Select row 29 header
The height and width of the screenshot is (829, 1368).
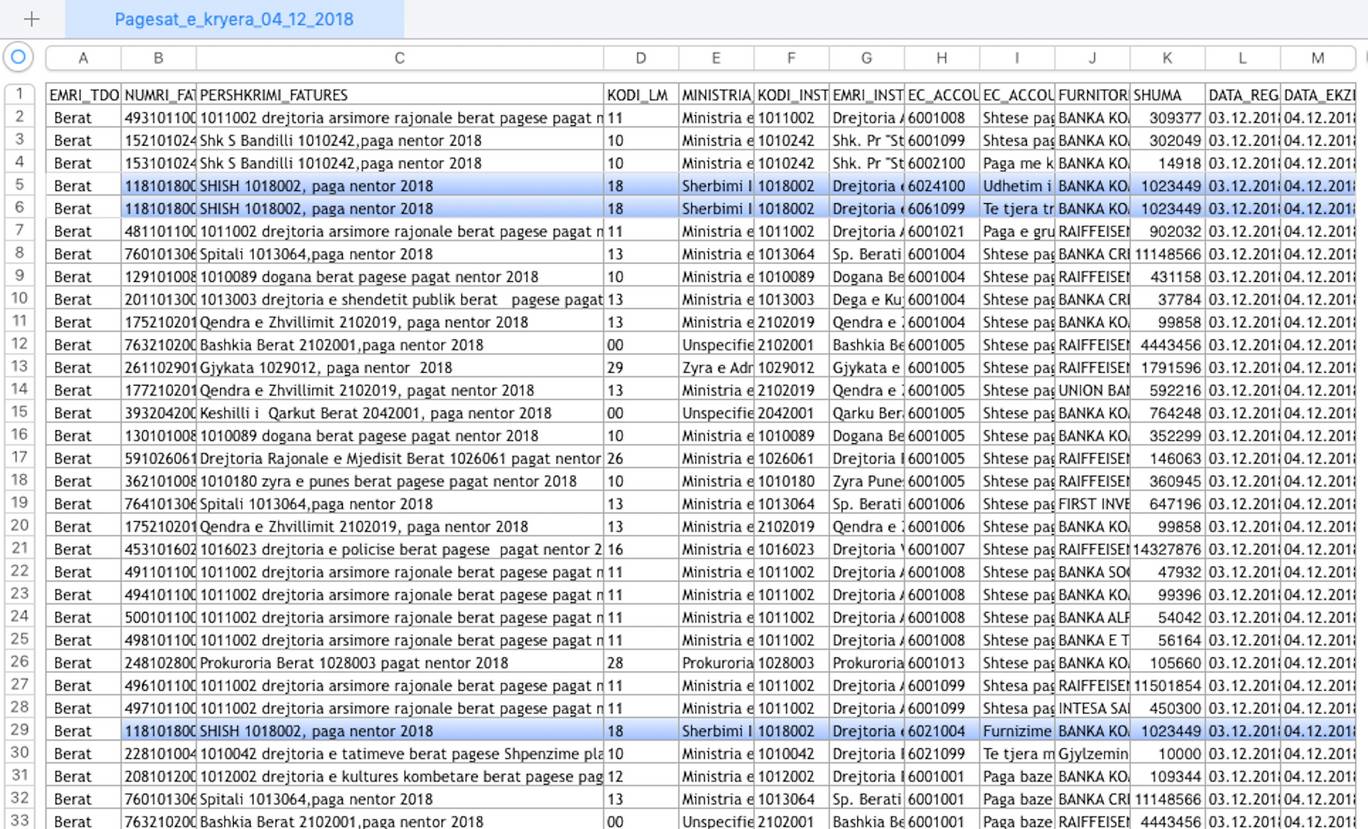pyautogui.click(x=18, y=731)
